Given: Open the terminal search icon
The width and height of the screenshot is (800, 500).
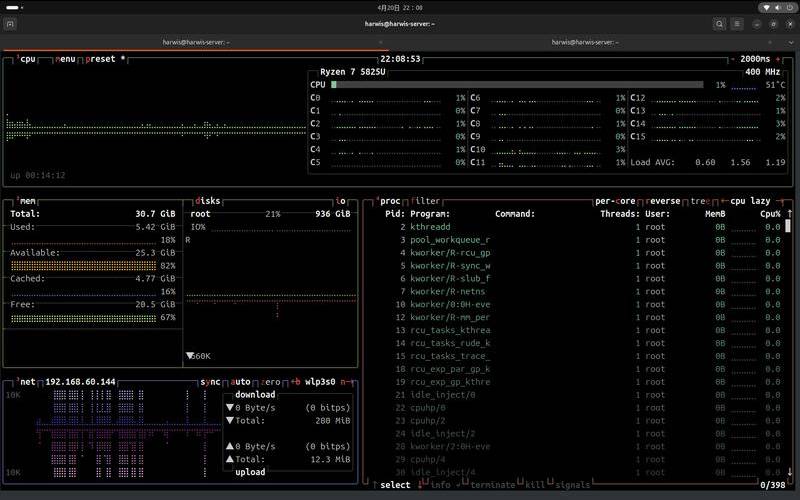Looking at the screenshot, I should [719, 24].
